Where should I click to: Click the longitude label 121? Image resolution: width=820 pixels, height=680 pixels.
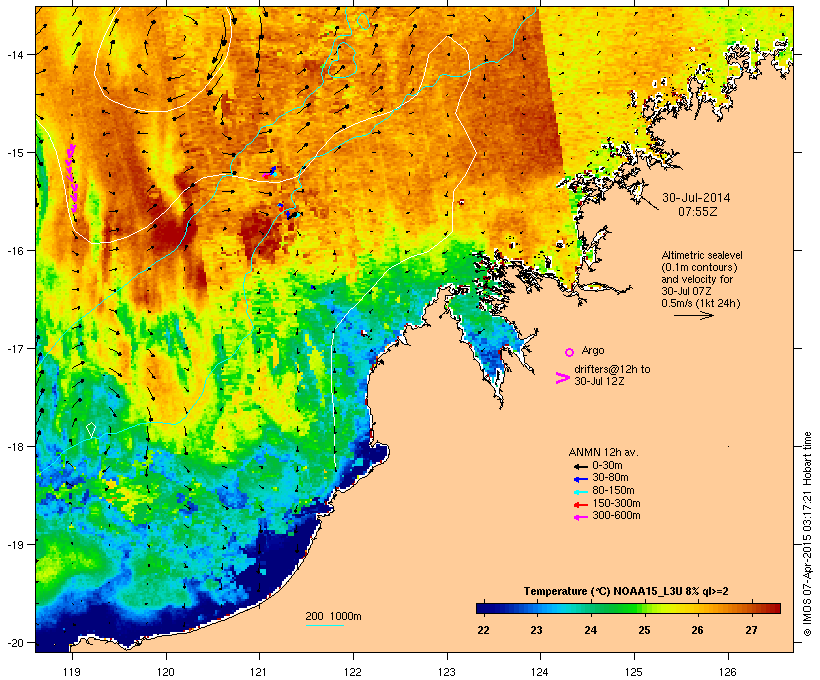coord(259,672)
